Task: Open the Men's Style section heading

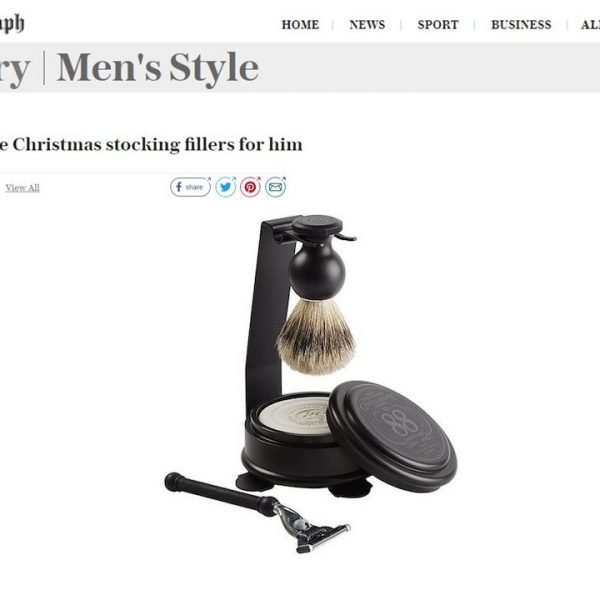Action: pyautogui.click(x=158, y=68)
